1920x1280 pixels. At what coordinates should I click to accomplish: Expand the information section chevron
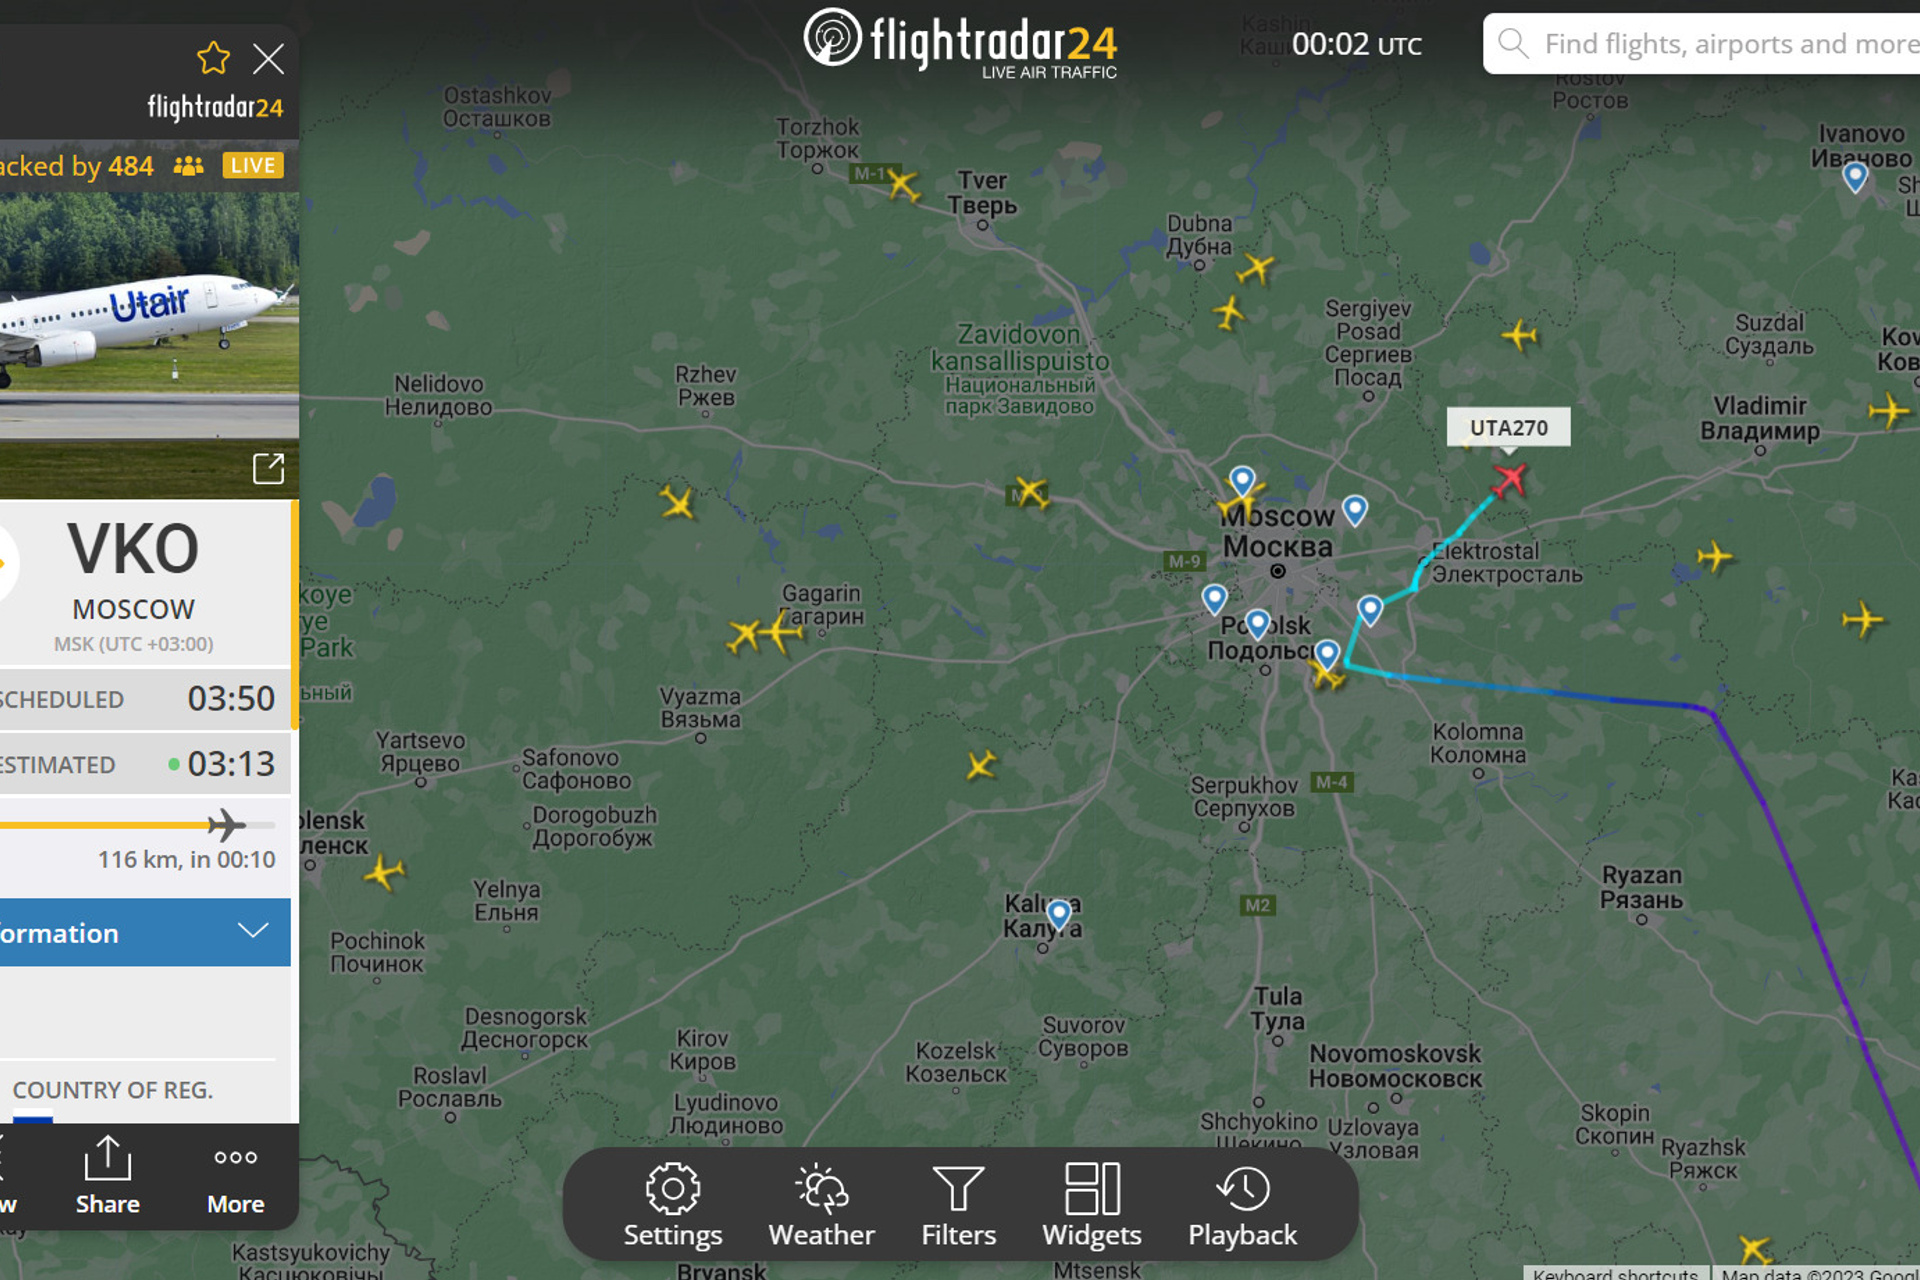(253, 931)
